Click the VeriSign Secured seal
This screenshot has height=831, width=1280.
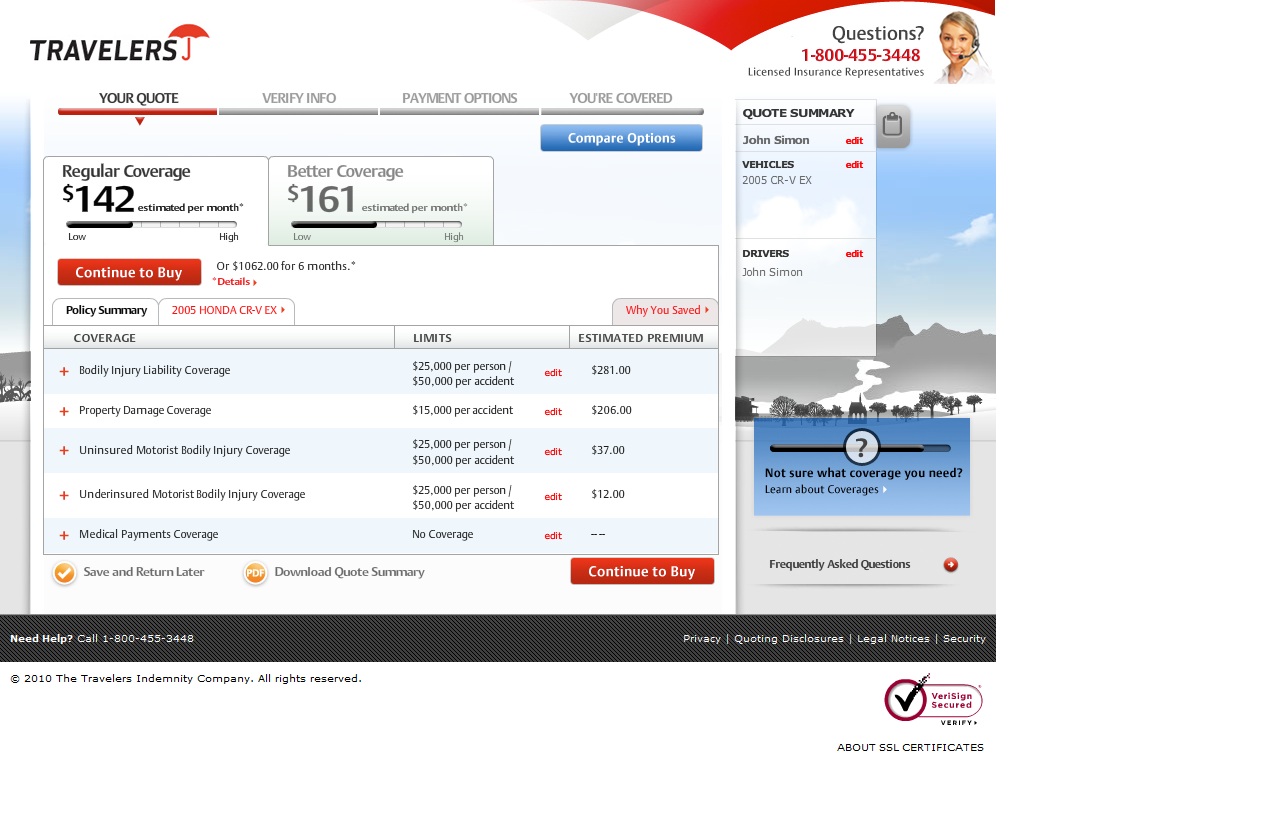pyautogui.click(x=933, y=699)
